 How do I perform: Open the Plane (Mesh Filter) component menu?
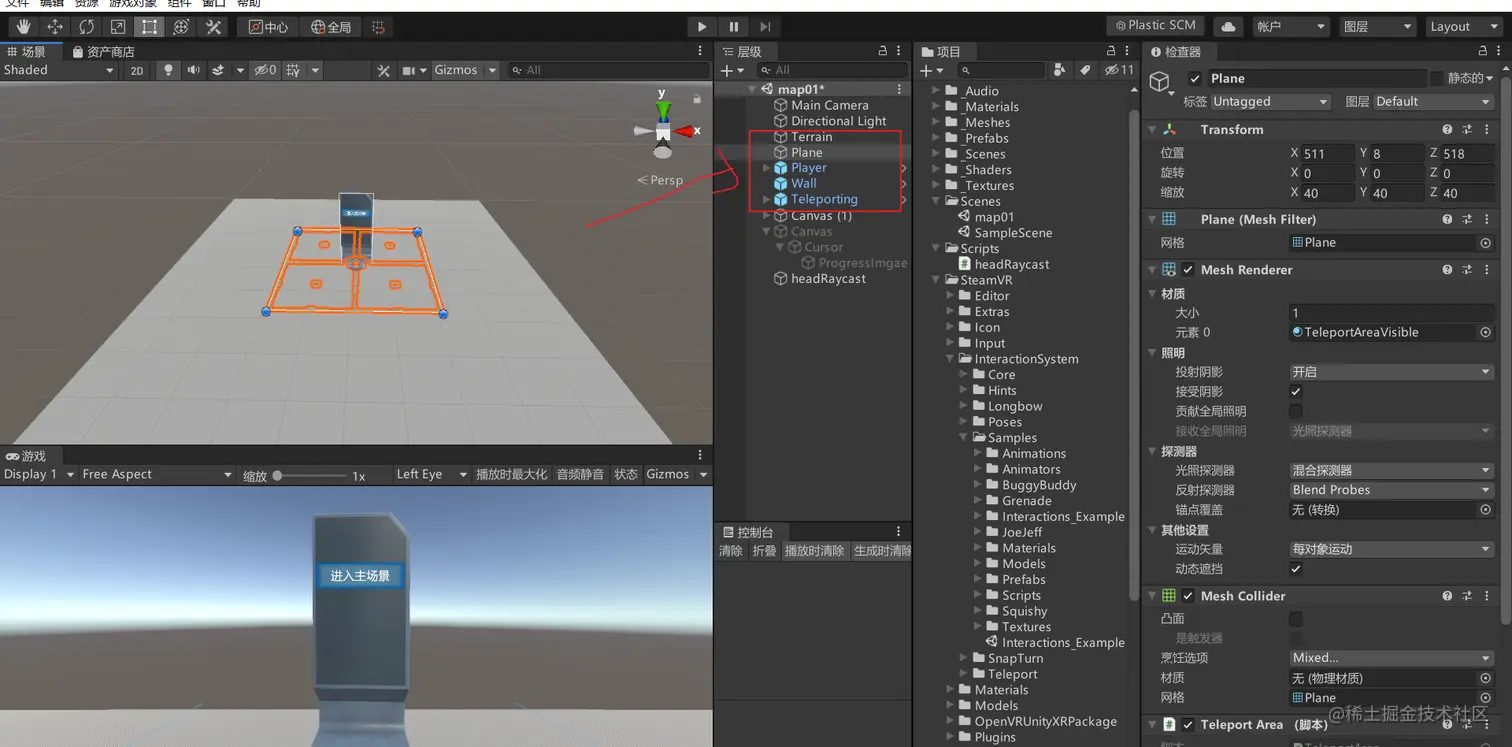(x=1486, y=219)
